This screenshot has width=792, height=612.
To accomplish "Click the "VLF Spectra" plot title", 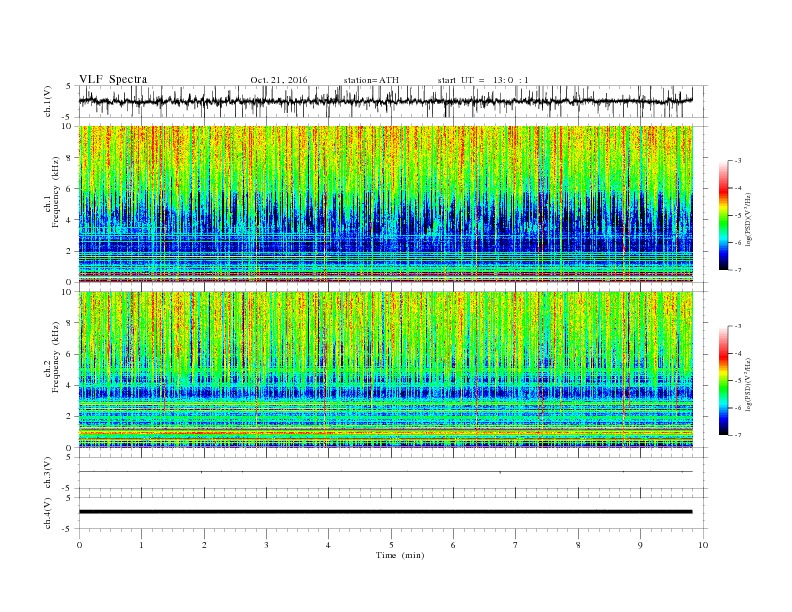I will (113, 79).
